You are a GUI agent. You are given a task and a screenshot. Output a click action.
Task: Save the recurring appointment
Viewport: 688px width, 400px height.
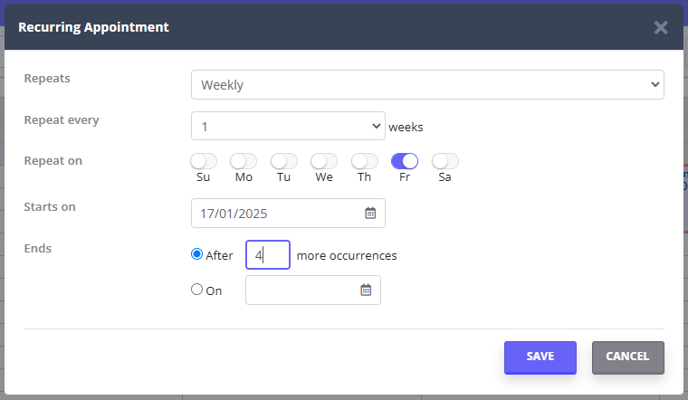coord(540,357)
